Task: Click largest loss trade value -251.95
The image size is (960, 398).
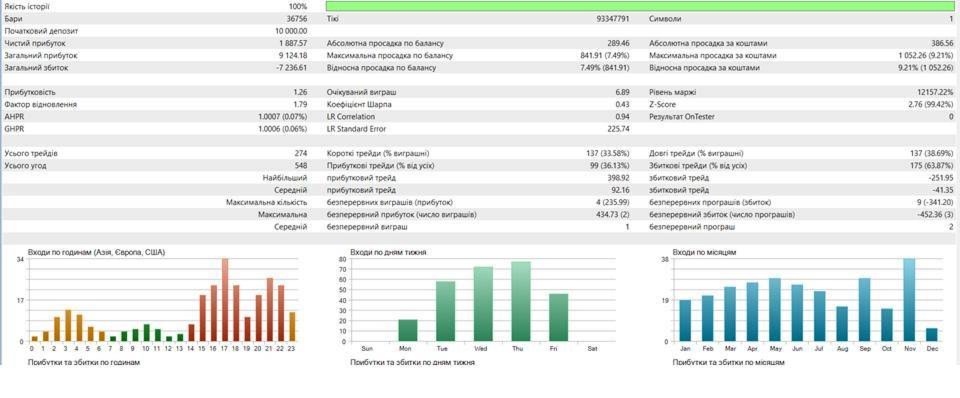Action: click(941, 178)
